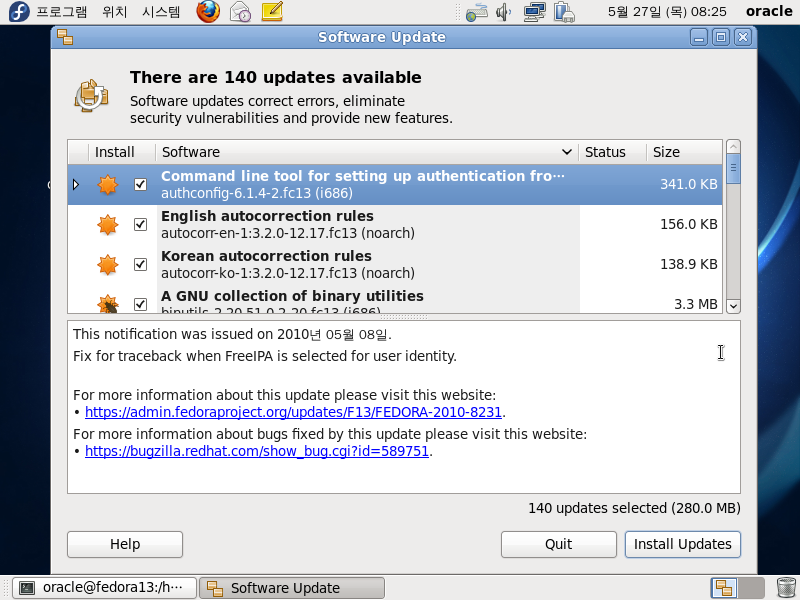Click the FreeIPA traceback fix description
Viewport: 800px width, 600px height.
coord(265,356)
